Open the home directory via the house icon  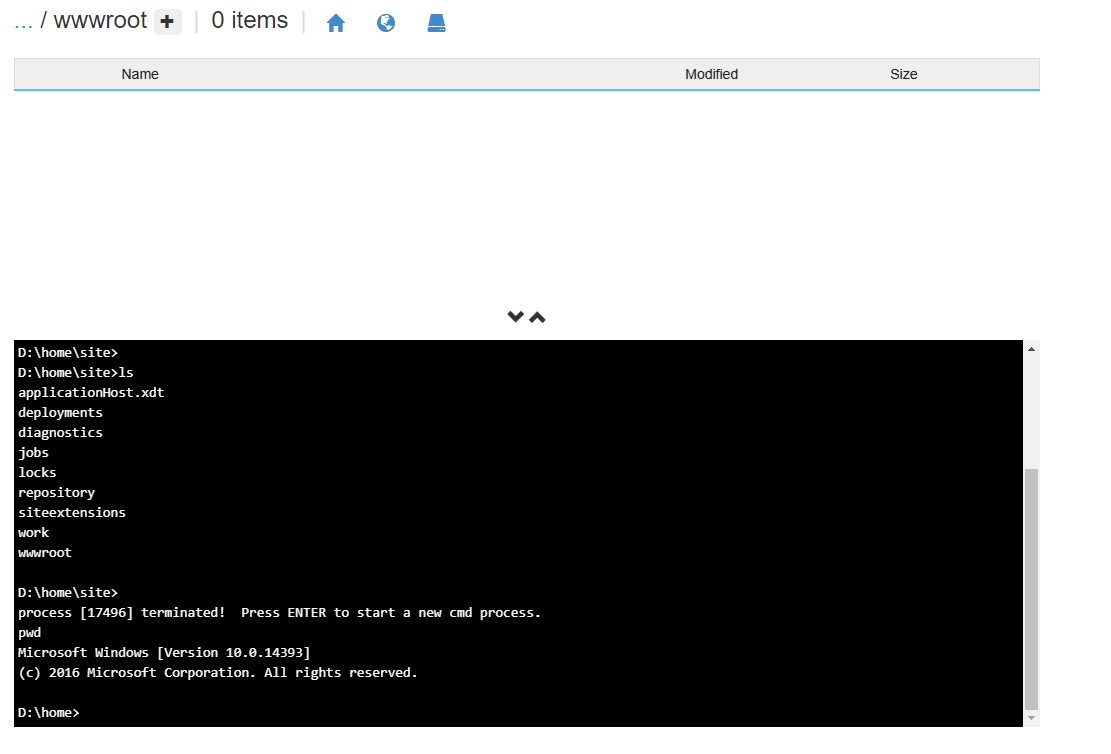[x=336, y=21]
